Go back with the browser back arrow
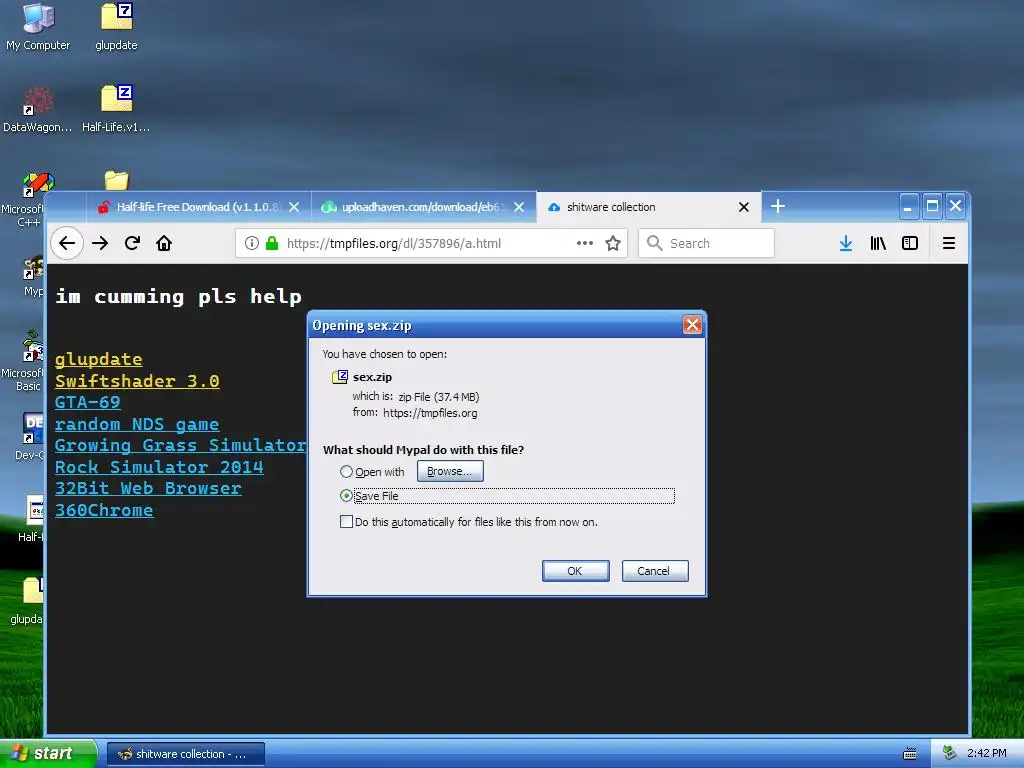The image size is (1024, 768). click(67, 244)
